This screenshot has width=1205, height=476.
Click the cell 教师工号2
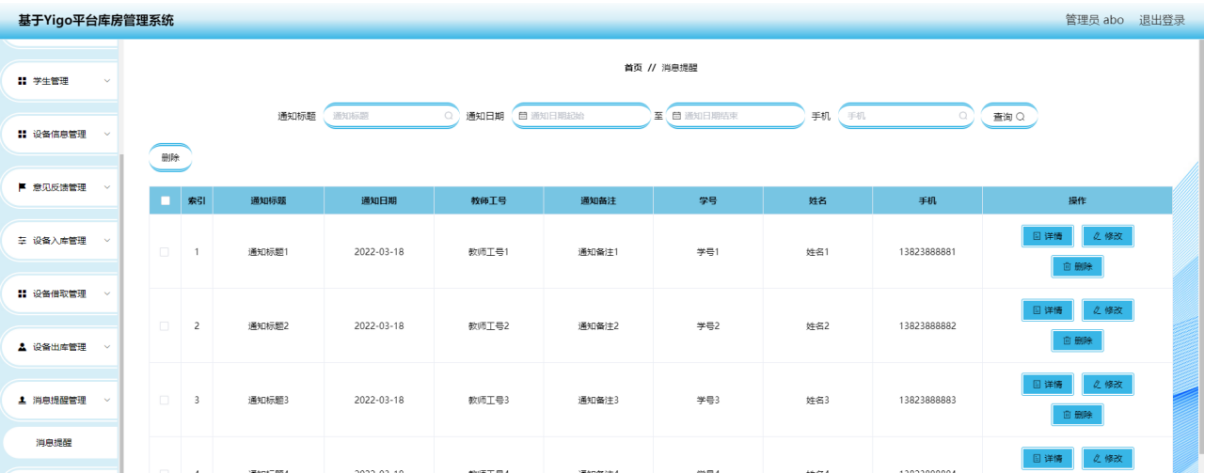pos(489,326)
